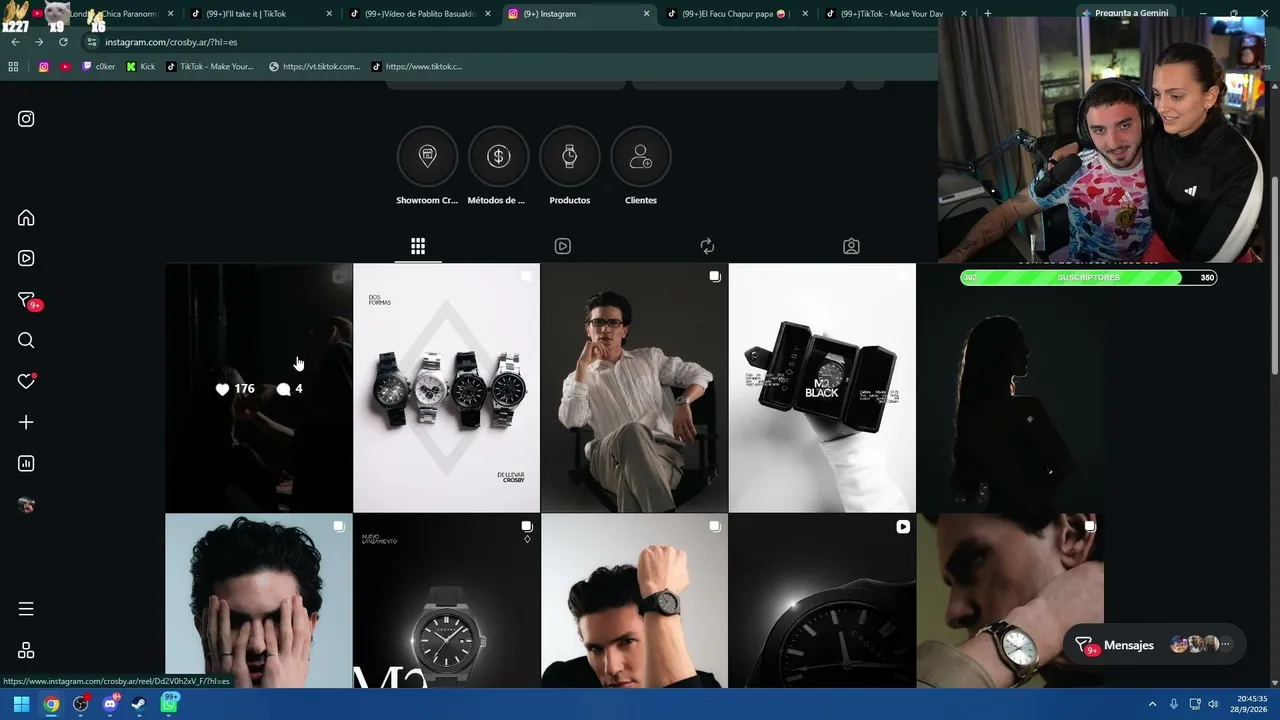Viewport: 1280px width, 720px height.
Task: Open the Meta apps icon in sidebar
Action: point(26,650)
